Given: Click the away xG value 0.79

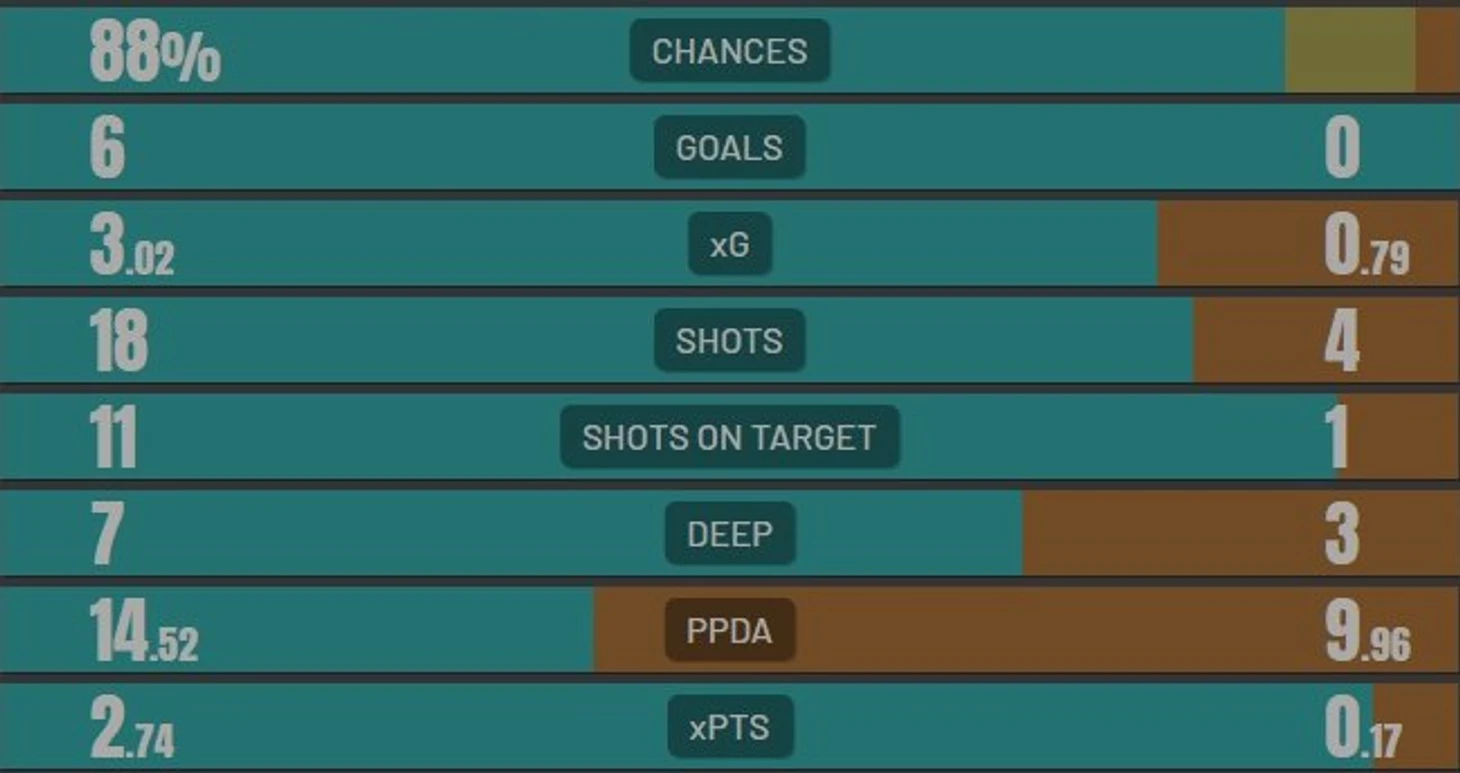Looking at the screenshot, I should 1367,245.
